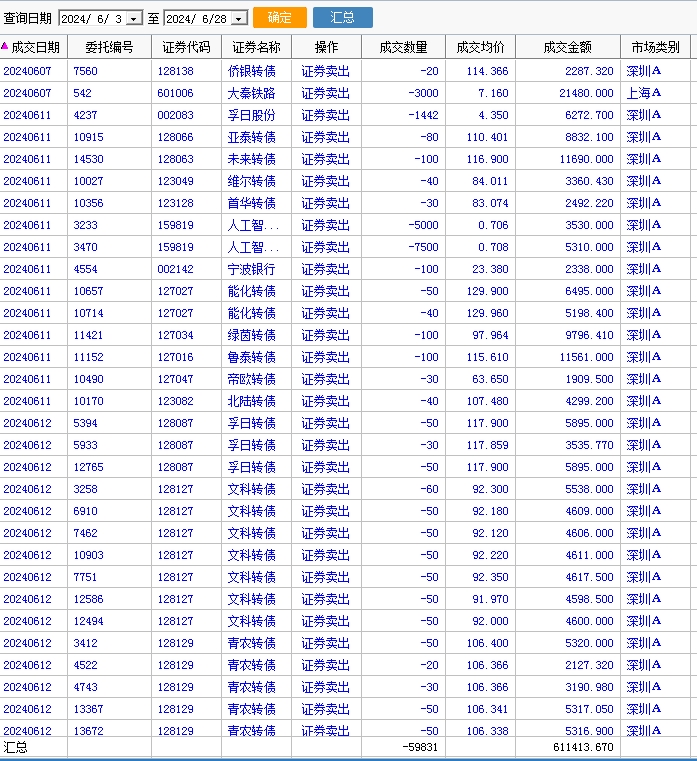The height and width of the screenshot is (761, 697).
Task: Open the end date dropdown arrow
Action: [x=238, y=19]
